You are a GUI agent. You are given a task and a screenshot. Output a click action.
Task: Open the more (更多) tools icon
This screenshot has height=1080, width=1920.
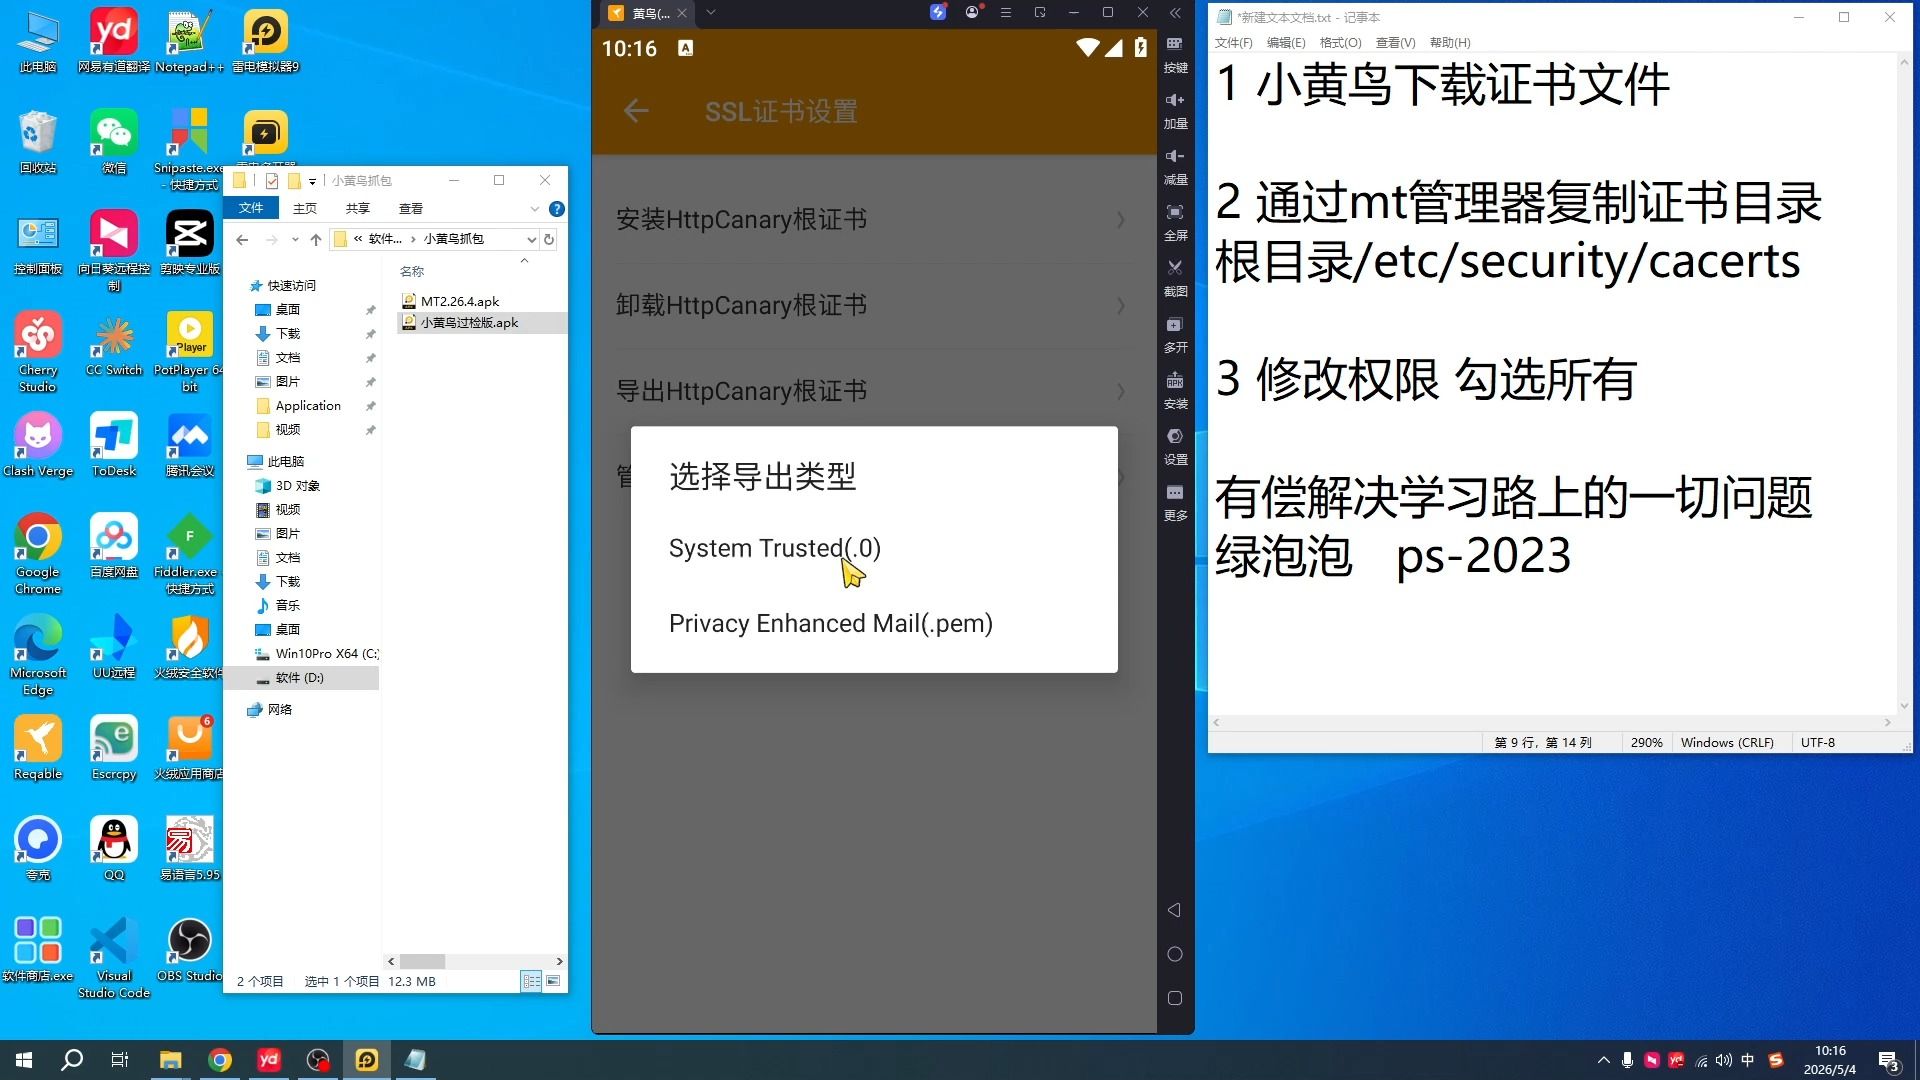(x=1175, y=492)
